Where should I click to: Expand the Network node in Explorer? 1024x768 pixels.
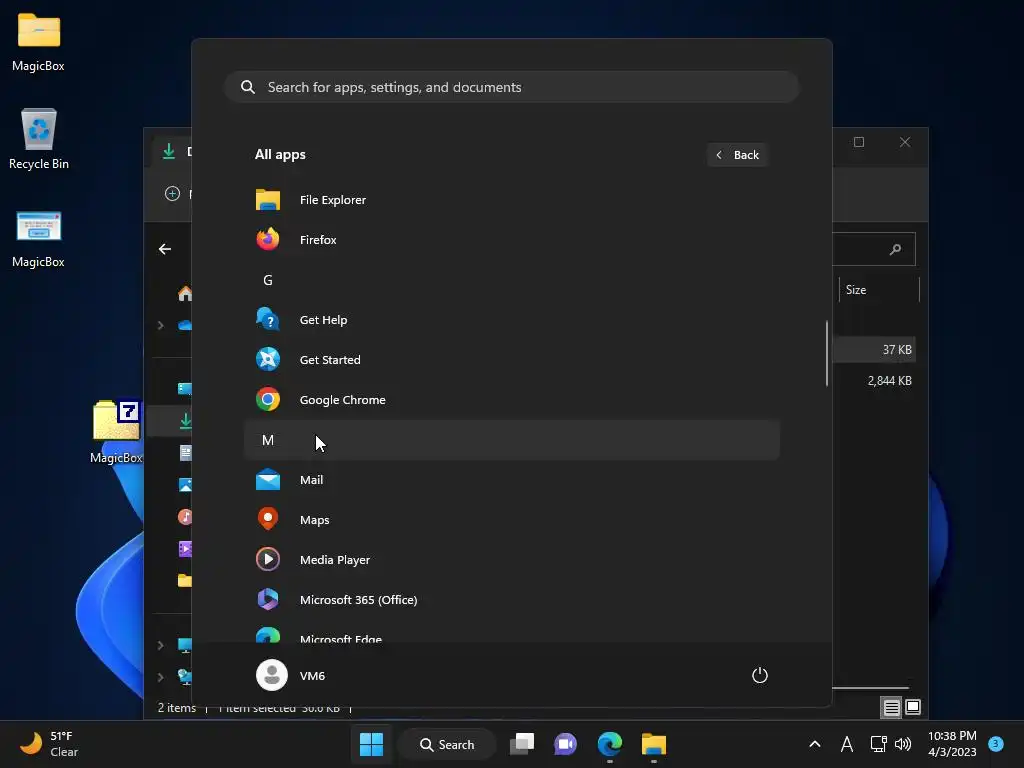pos(161,677)
